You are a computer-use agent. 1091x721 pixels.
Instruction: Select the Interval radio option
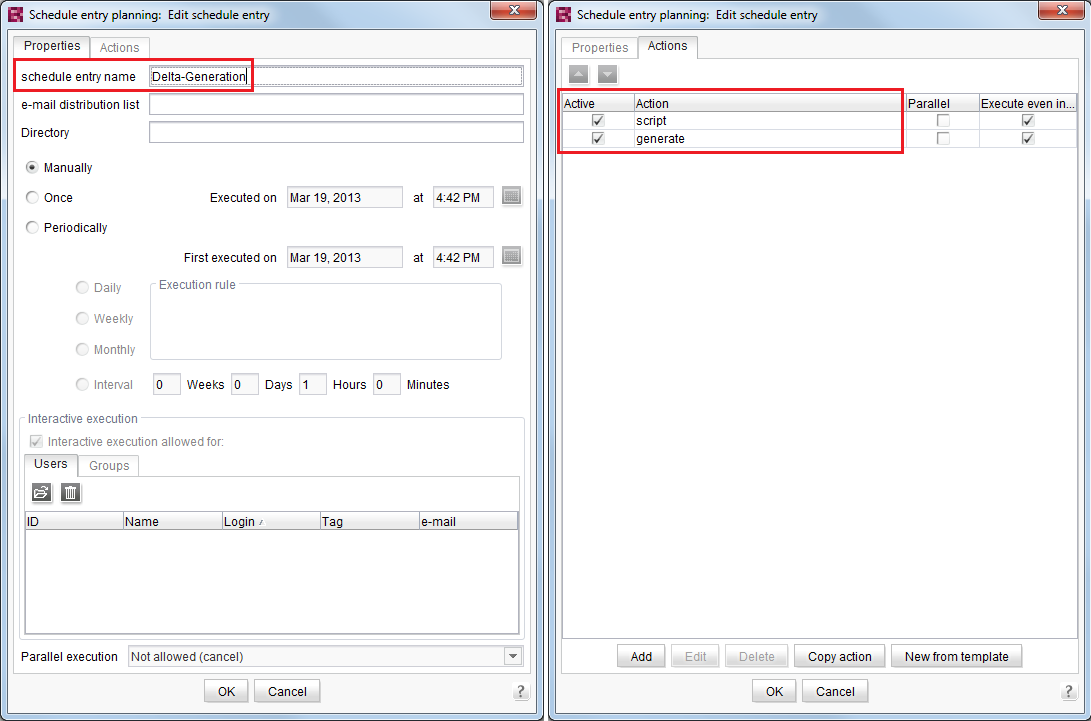tap(82, 384)
